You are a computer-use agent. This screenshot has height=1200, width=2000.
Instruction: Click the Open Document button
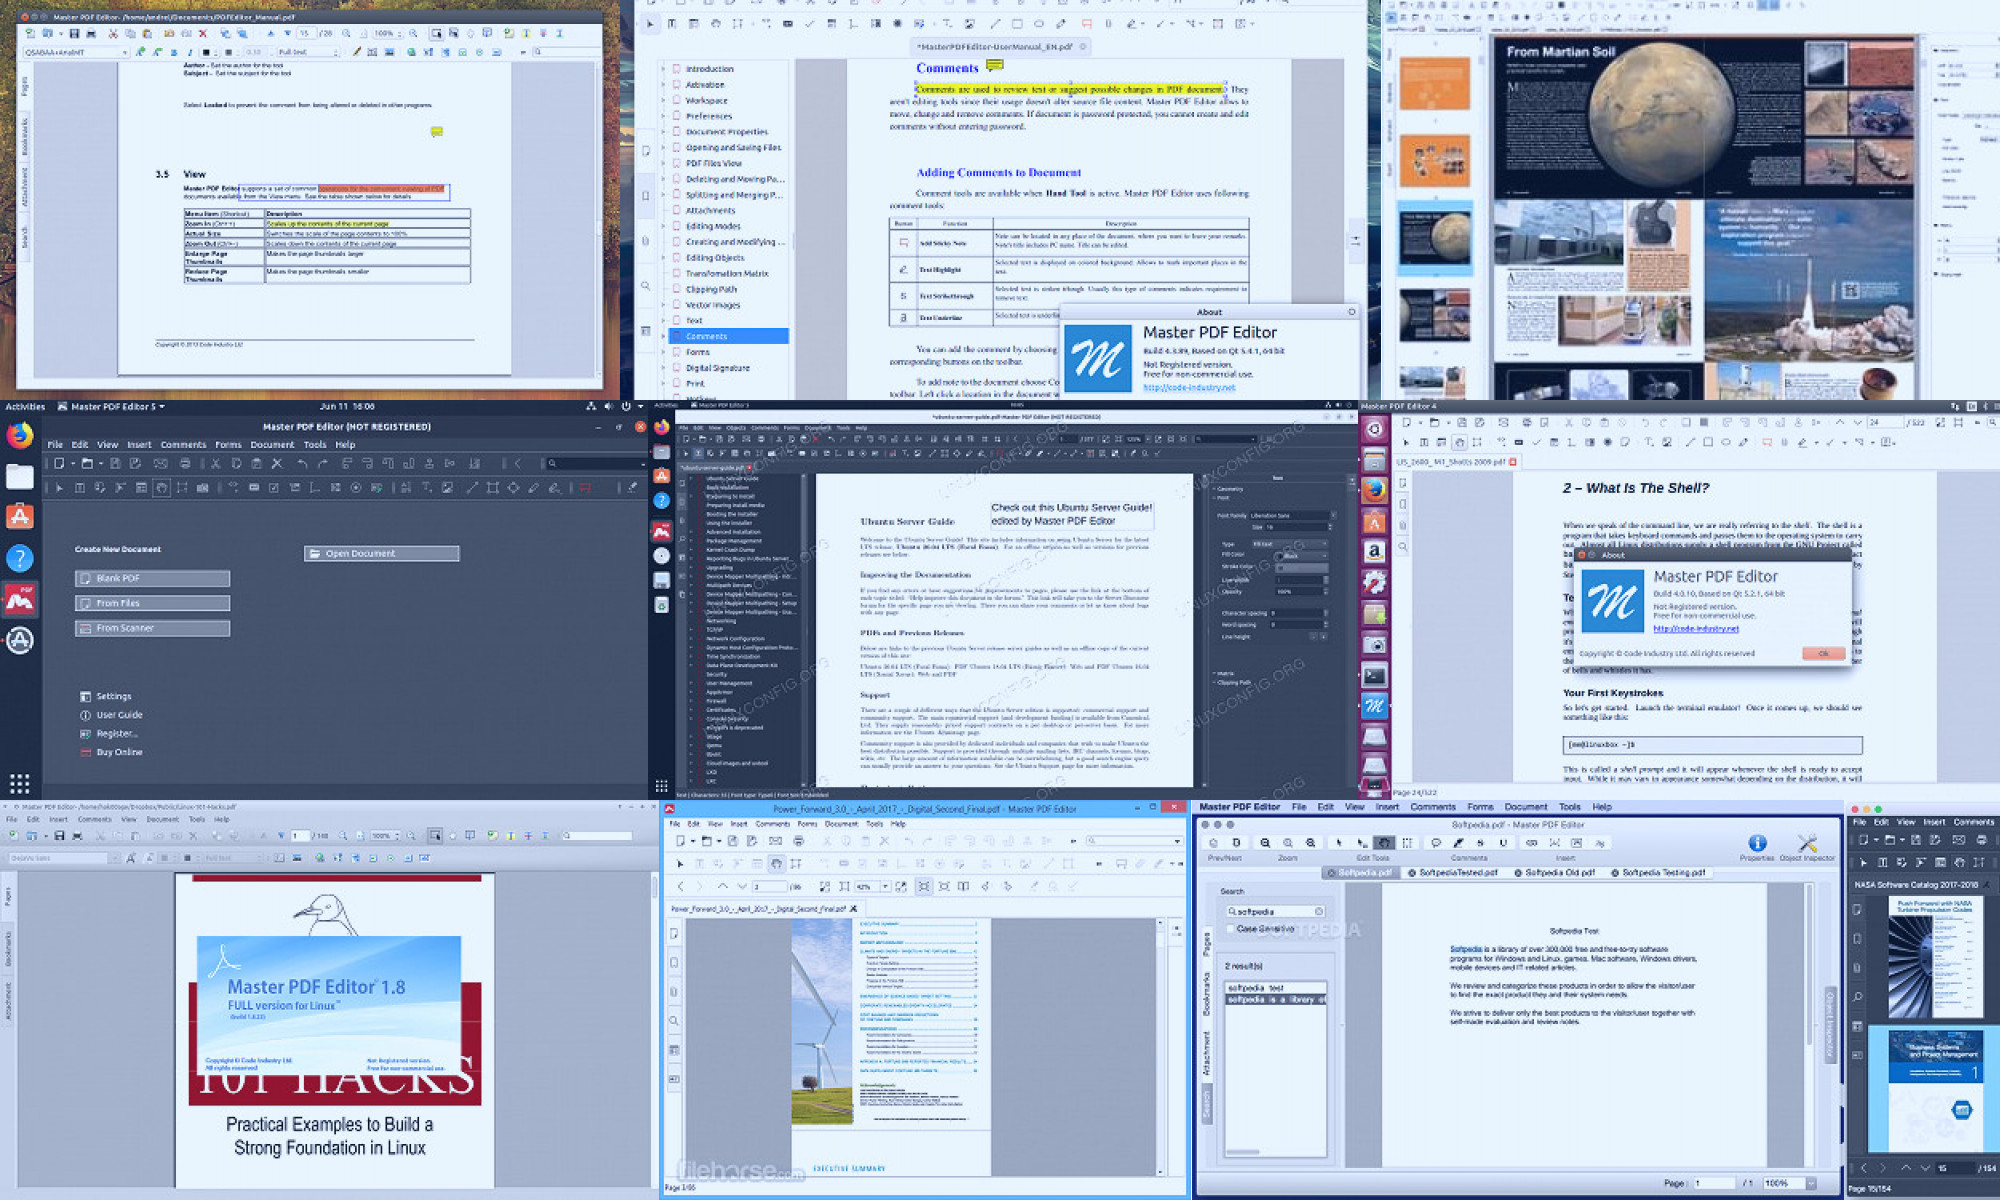[382, 553]
